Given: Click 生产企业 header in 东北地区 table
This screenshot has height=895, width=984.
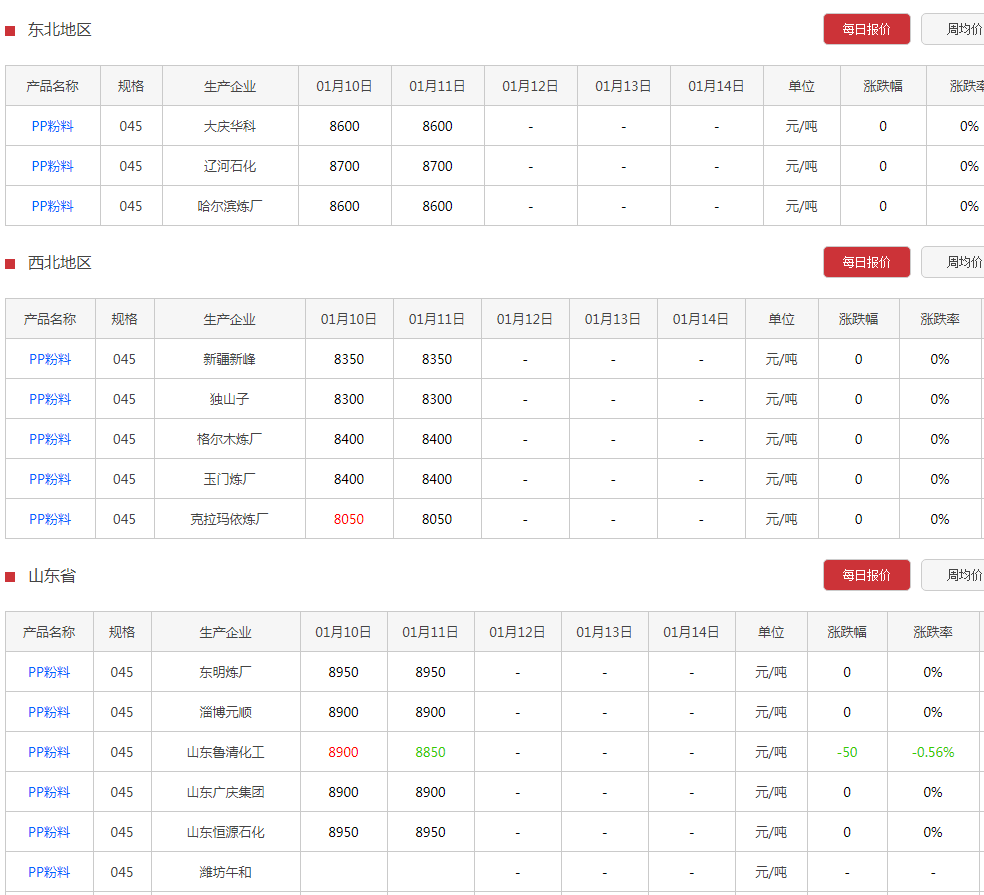Looking at the screenshot, I should (230, 86).
